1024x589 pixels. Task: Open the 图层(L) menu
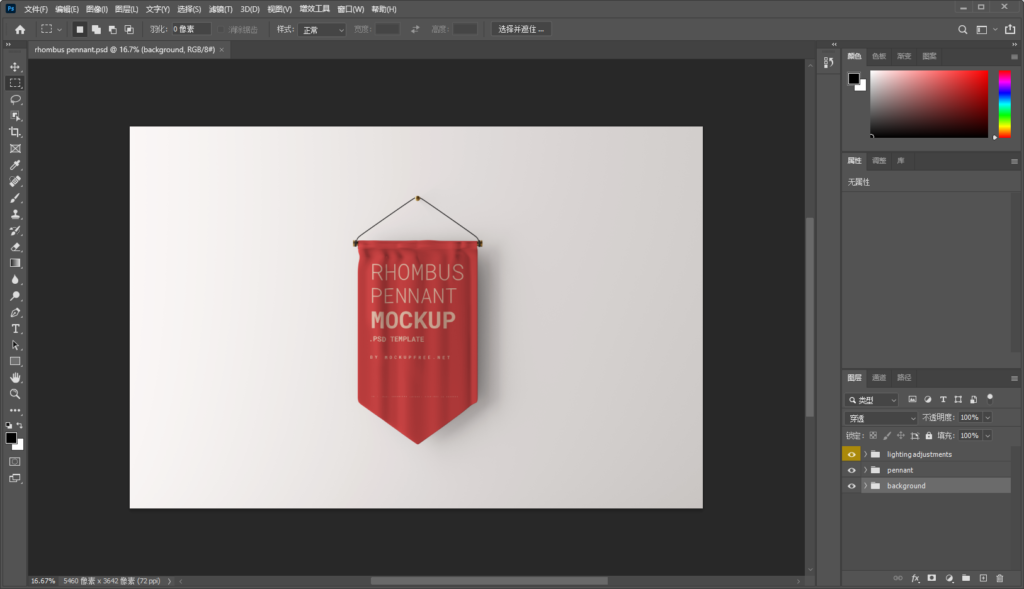click(126, 9)
